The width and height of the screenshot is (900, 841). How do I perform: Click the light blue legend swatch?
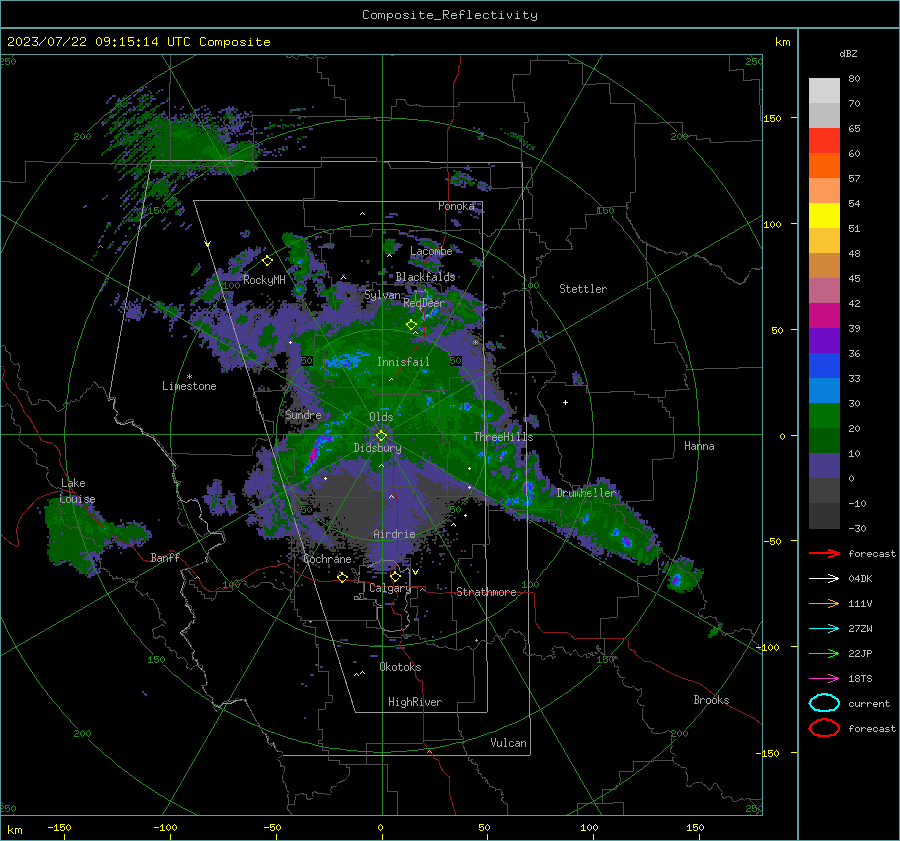coord(824,390)
